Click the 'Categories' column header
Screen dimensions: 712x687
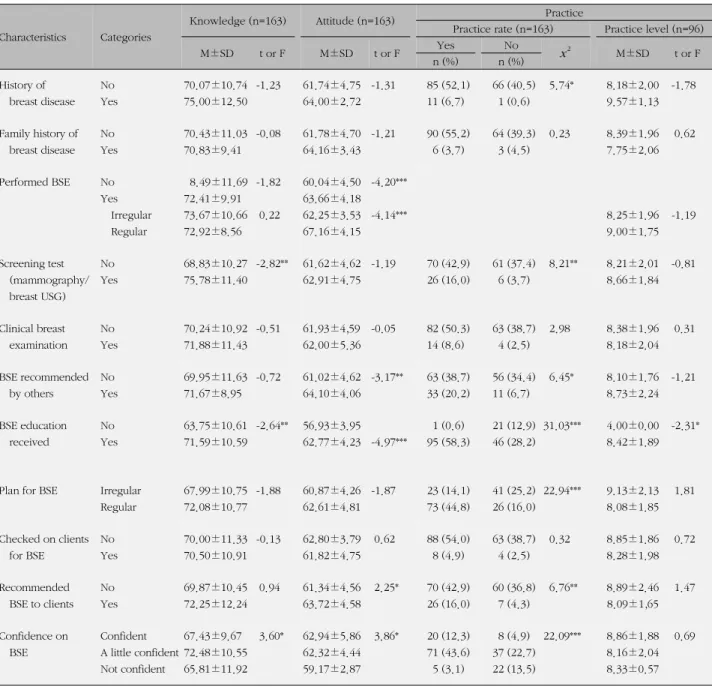(x=126, y=37)
